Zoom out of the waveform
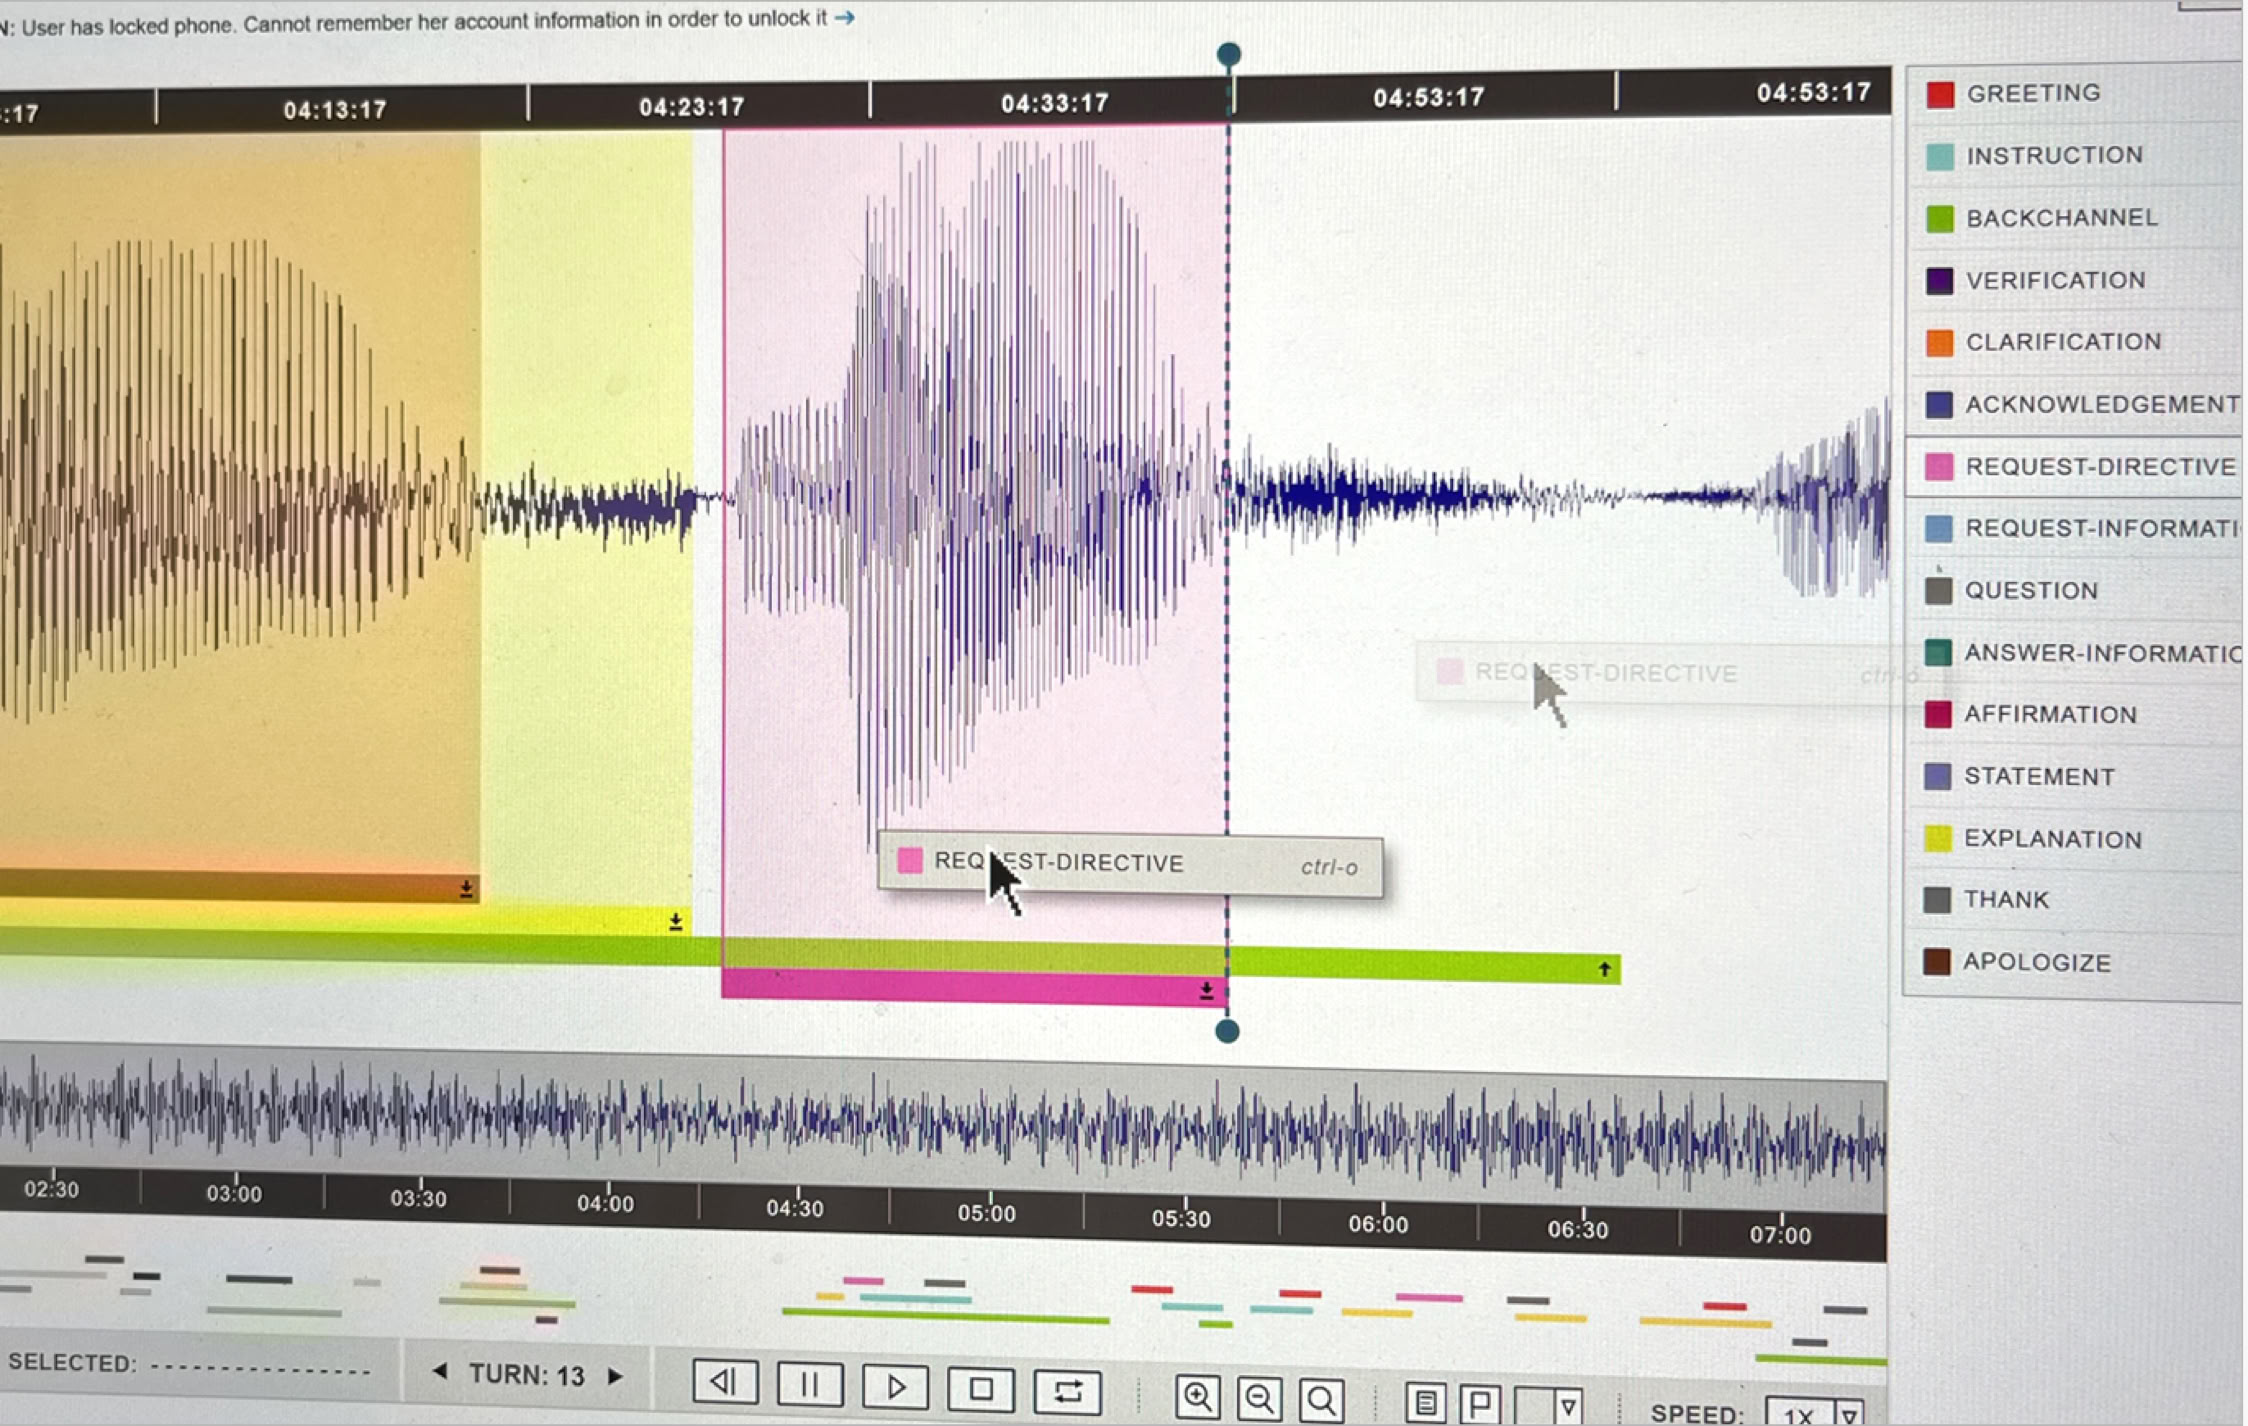This screenshot has width=2248, height=1426. click(x=1259, y=1398)
